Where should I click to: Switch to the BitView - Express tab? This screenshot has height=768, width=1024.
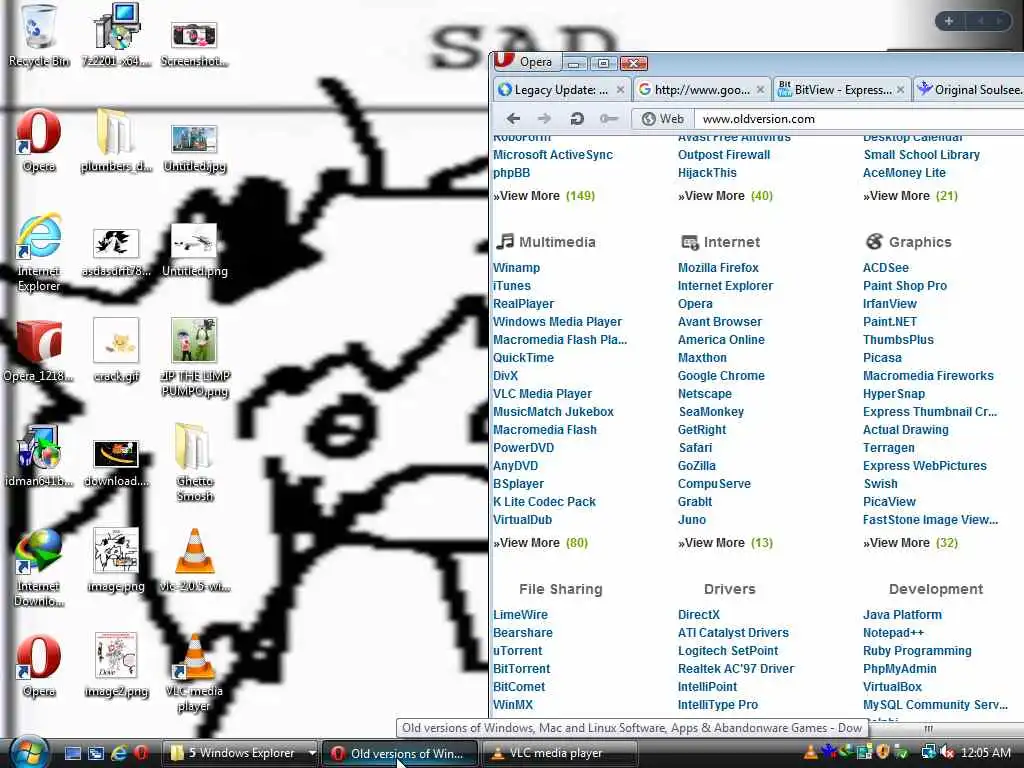pyautogui.click(x=842, y=89)
